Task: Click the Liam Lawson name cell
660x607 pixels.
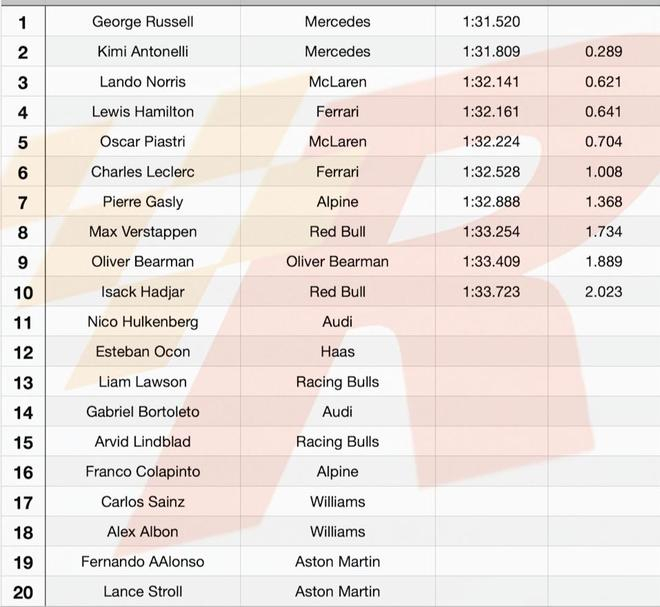Action: click(x=143, y=381)
